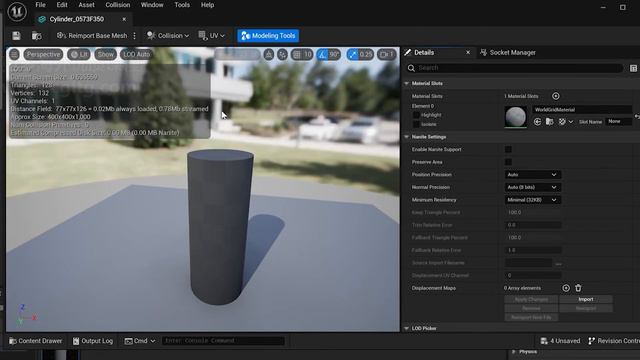The width and height of the screenshot is (640, 360).
Task: Toggle rotation snapping angle icon
Action: (322, 54)
